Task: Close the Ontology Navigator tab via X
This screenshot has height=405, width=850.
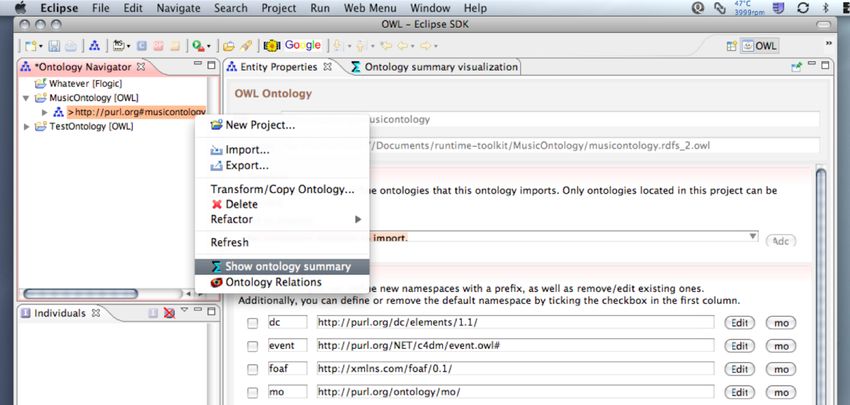Action: pyautogui.click(x=140, y=67)
